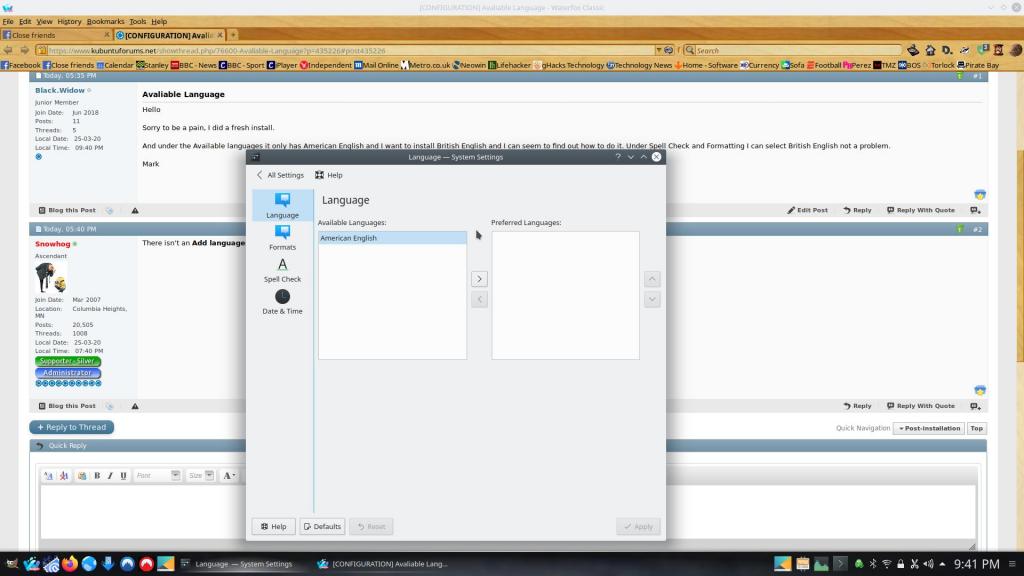Toggle bold in Quick Reply editor
This screenshot has width=1024, height=576.
point(97,476)
